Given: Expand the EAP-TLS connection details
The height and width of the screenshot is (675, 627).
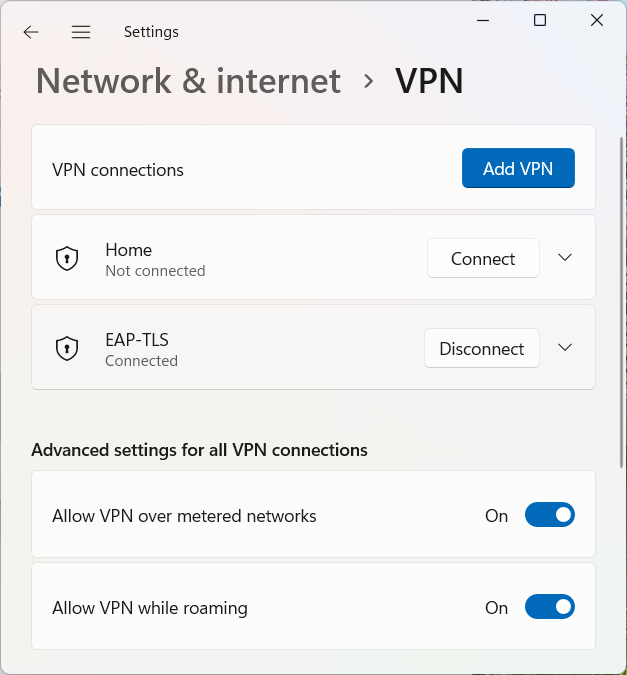Looking at the screenshot, I should (565, 347).
